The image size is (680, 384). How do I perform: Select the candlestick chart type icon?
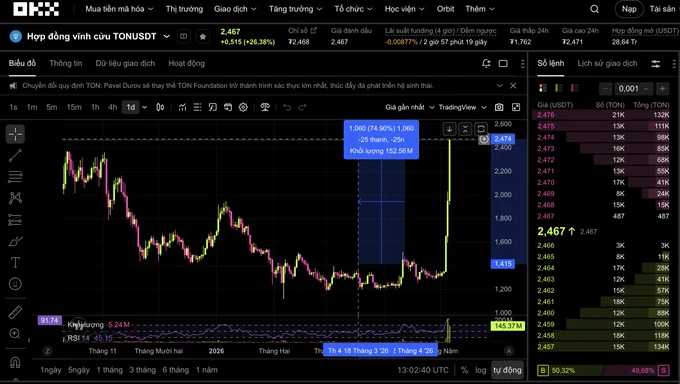click(x=160, y=107)
